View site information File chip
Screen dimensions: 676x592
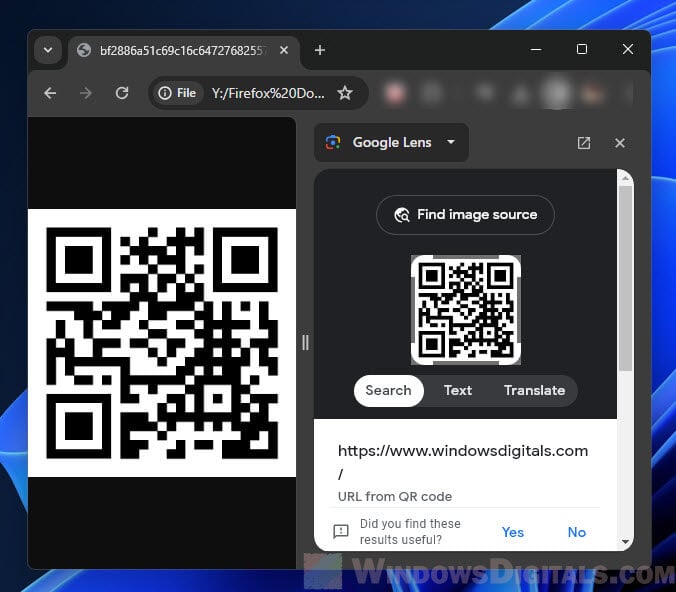177,93
